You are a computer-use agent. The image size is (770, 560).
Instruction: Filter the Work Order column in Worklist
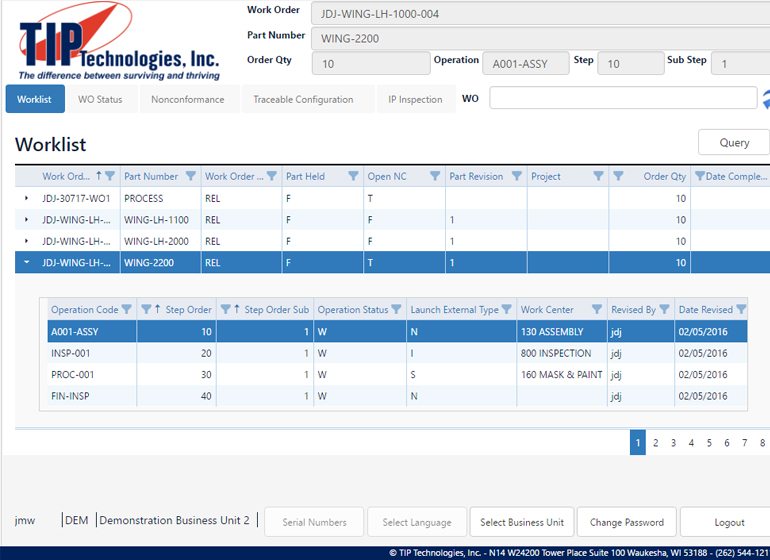(110, 176)
